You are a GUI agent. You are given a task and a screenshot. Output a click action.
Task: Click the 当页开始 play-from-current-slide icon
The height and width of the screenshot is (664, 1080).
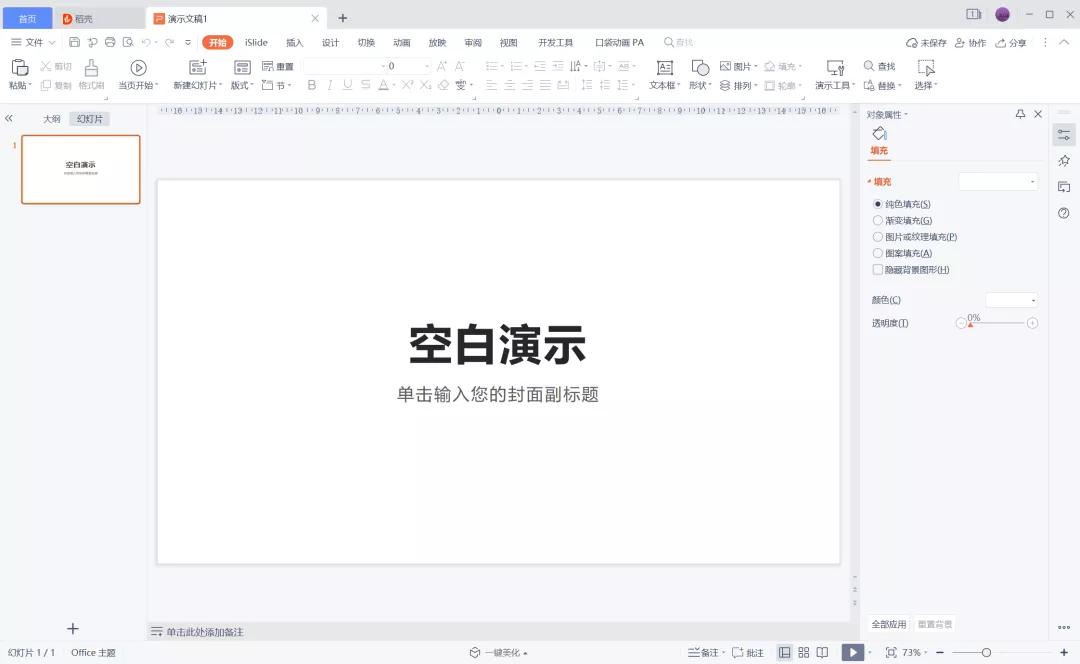click(x=137, y=68)
